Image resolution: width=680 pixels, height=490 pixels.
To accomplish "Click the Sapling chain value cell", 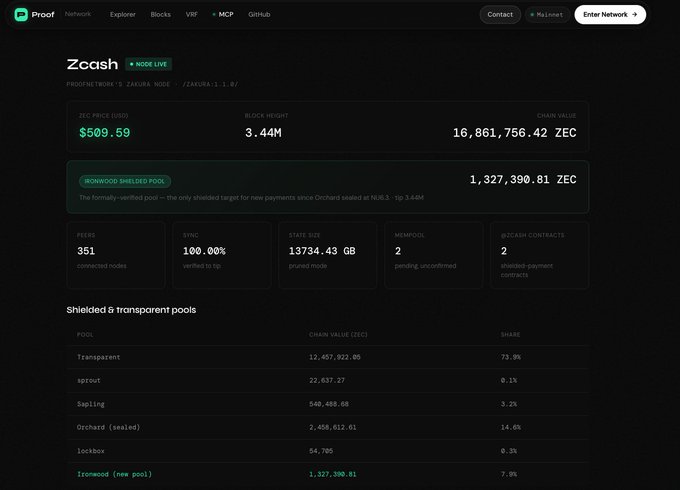I will [329, 404].
